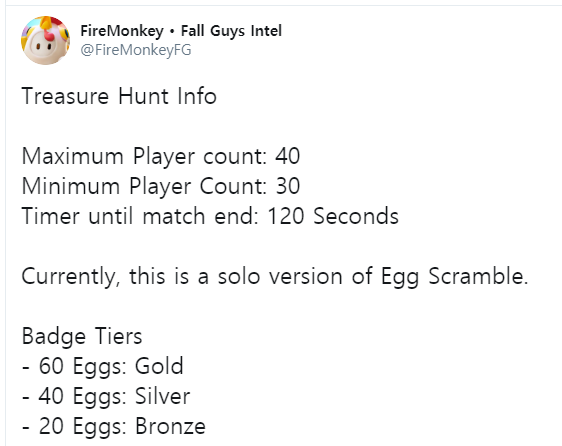Open FireMonkey's chicken costume profile avatar
Viewport: 562px width, 446px height.
coord(45,40)
